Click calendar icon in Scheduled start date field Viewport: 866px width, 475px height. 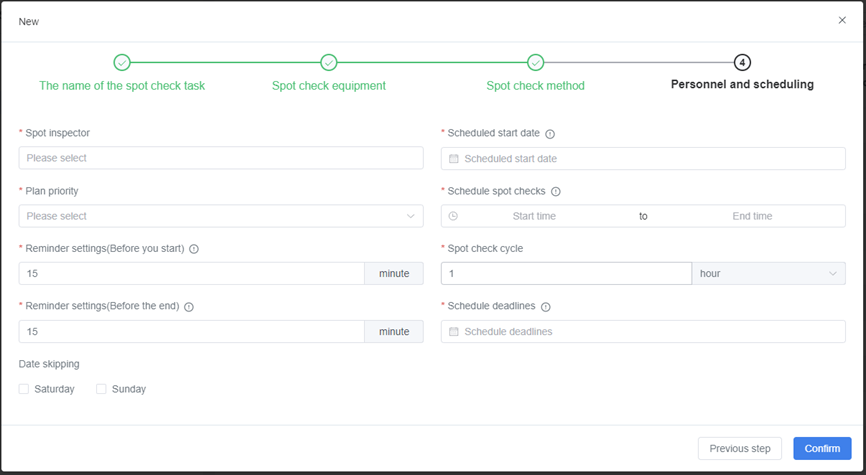click(x=453, y=159)
